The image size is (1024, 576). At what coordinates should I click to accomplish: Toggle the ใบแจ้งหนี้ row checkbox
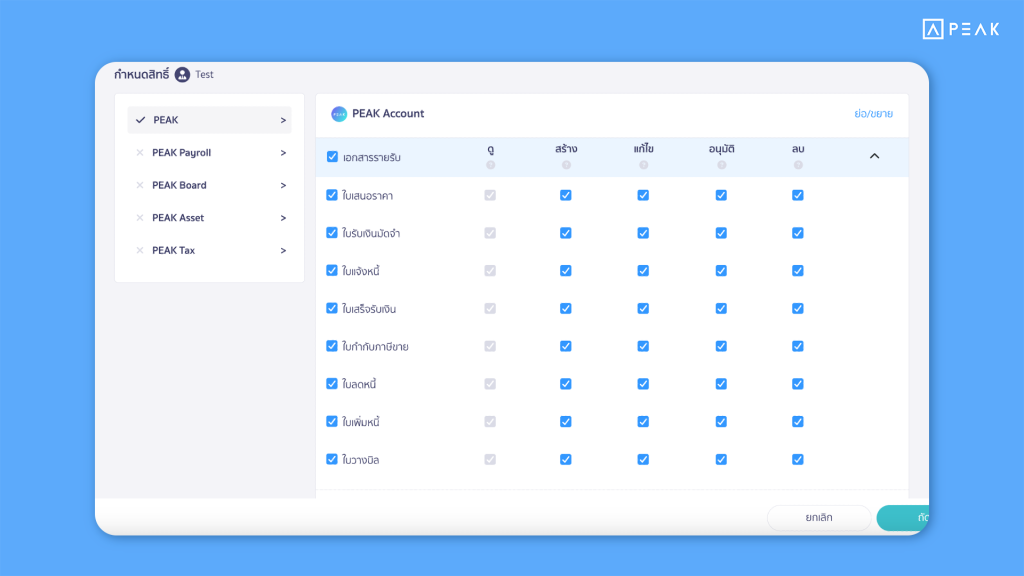tap(332, 270)
